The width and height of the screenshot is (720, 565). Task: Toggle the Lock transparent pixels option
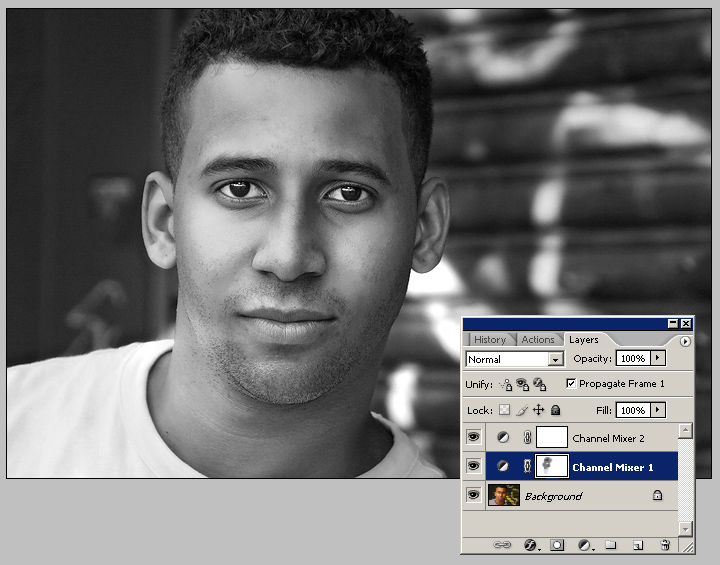click(x=505, y=410)
